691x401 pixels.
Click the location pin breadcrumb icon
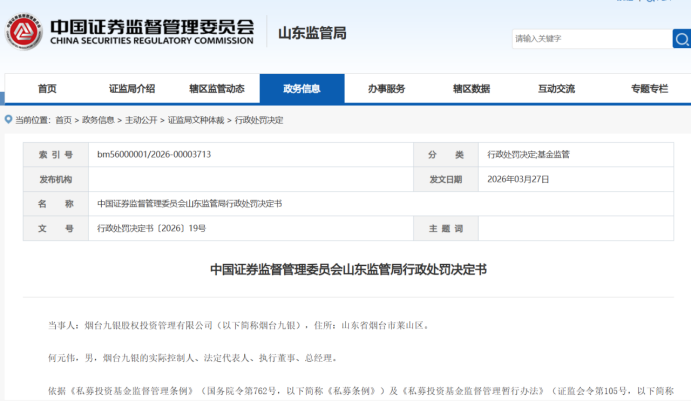pyautogui.click(x=9, y=120)
